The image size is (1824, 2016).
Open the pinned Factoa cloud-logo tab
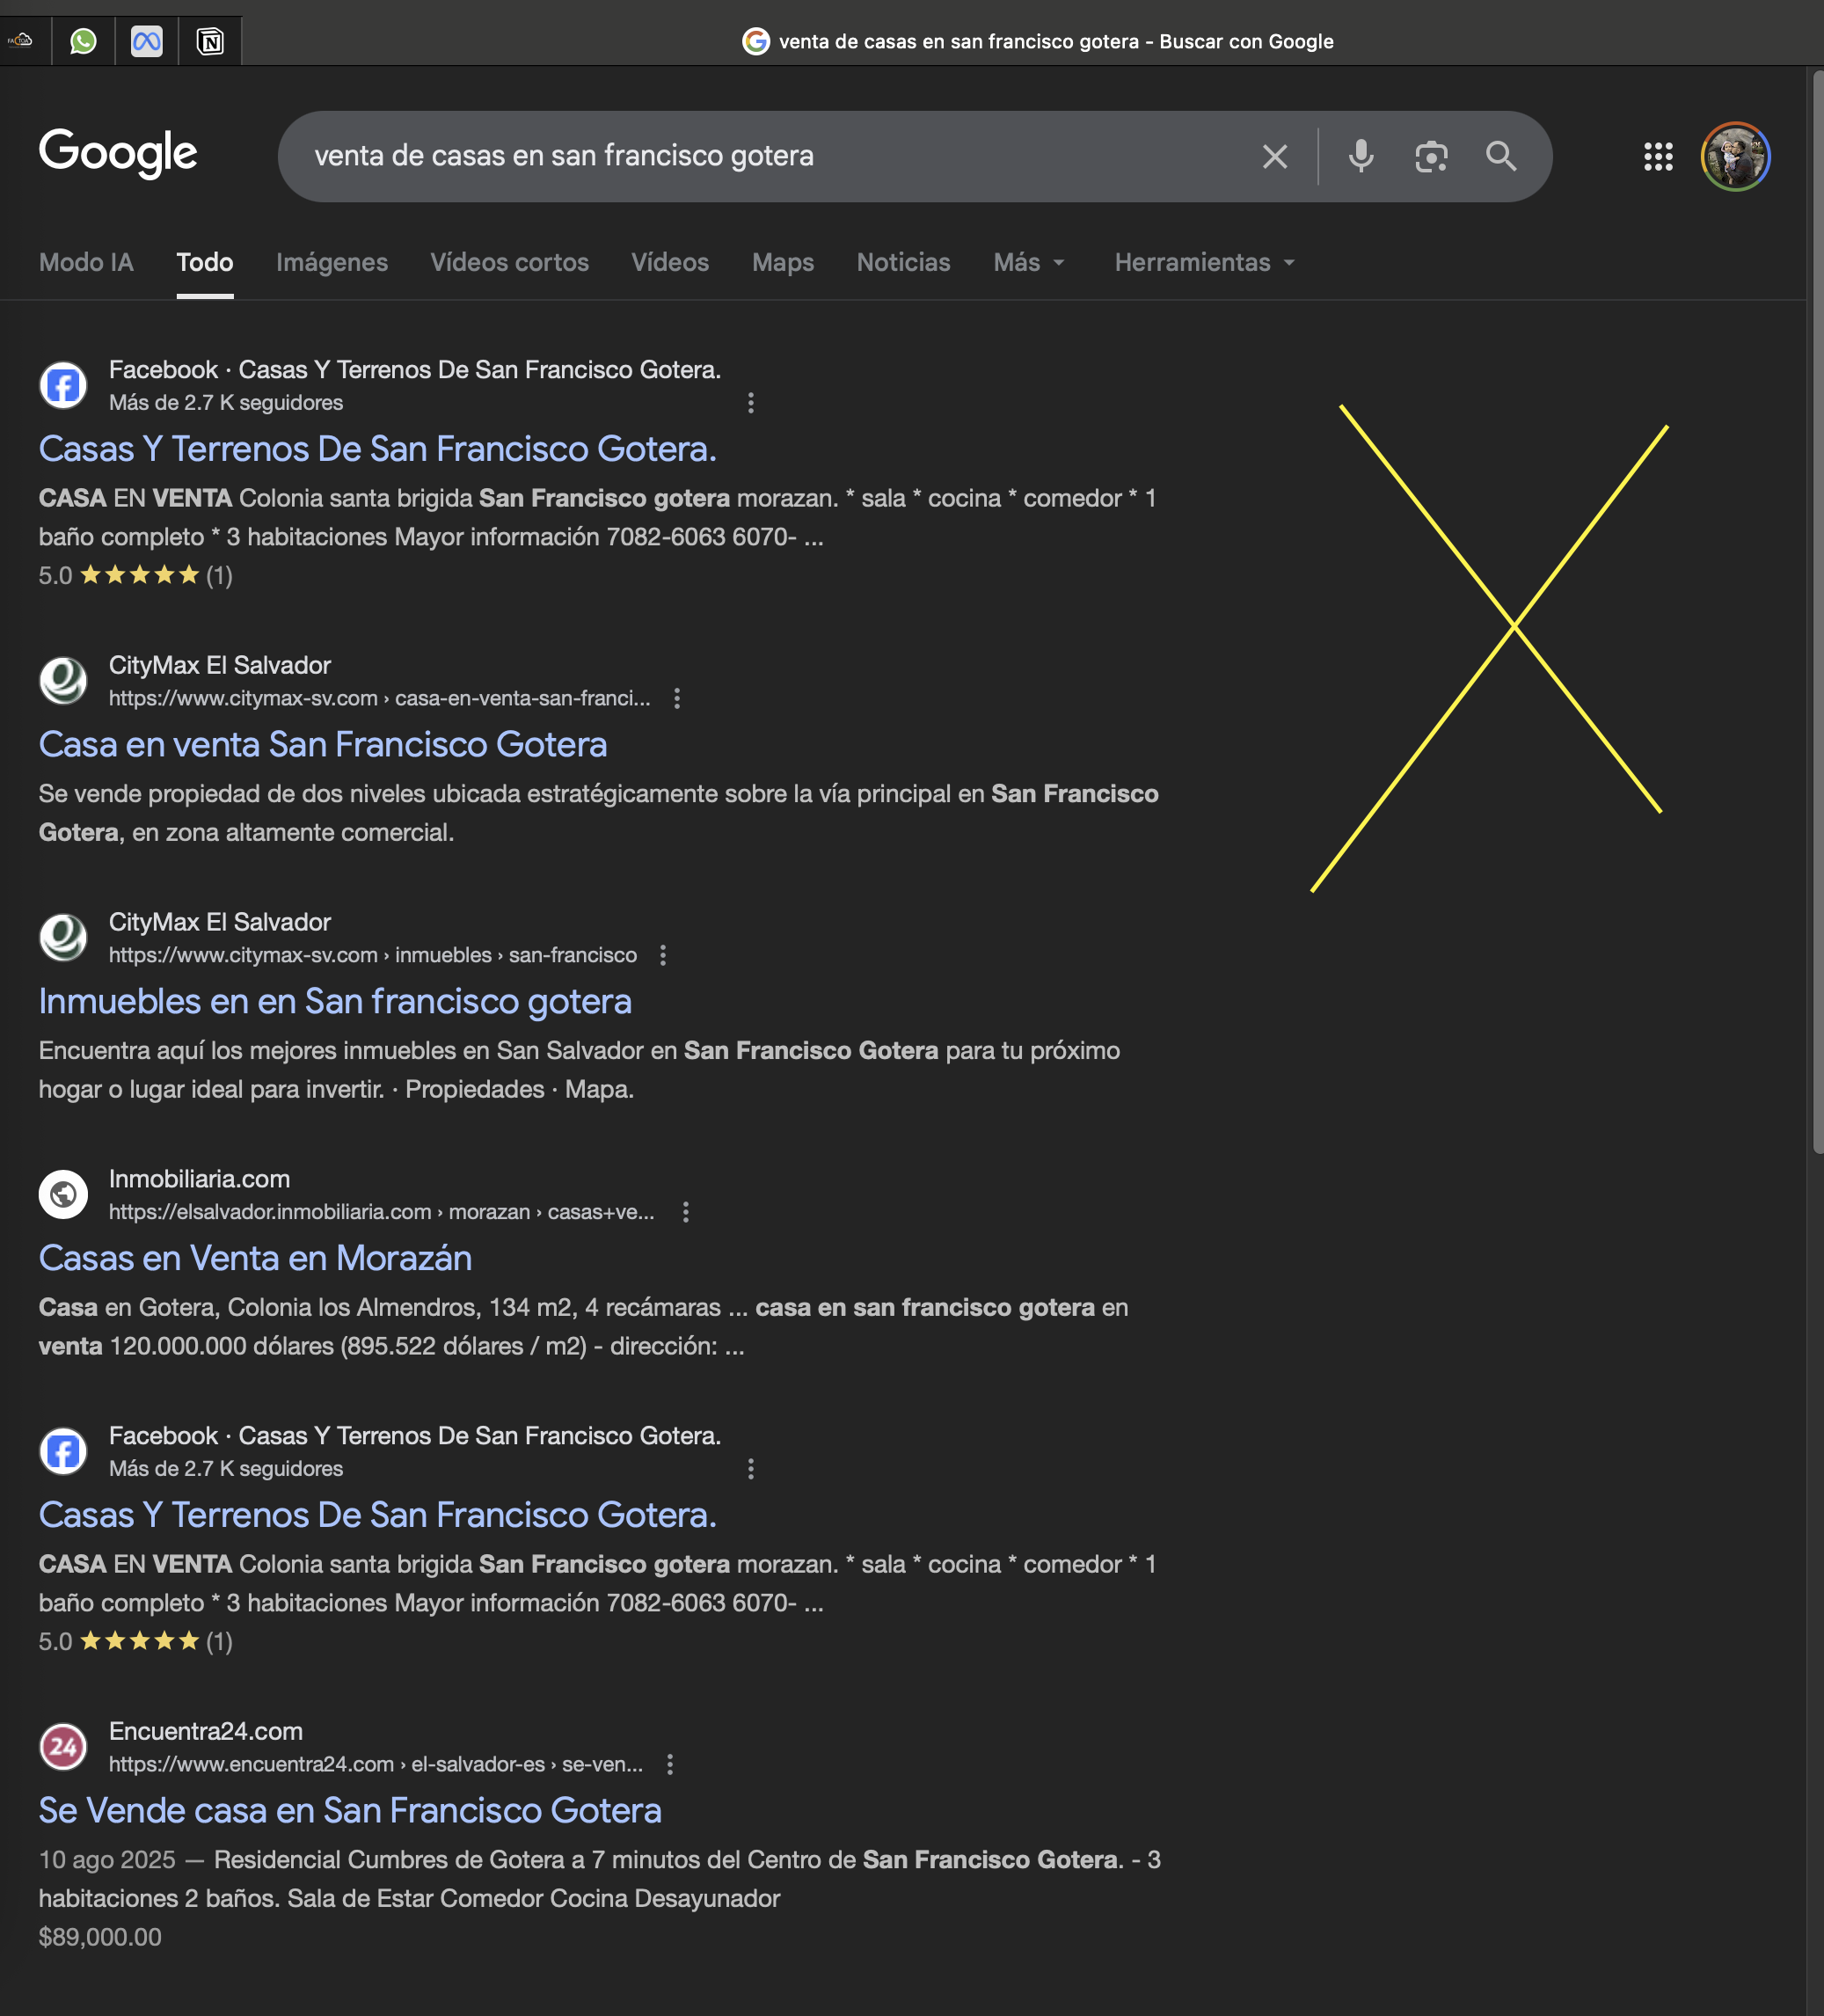click(20, 41)
